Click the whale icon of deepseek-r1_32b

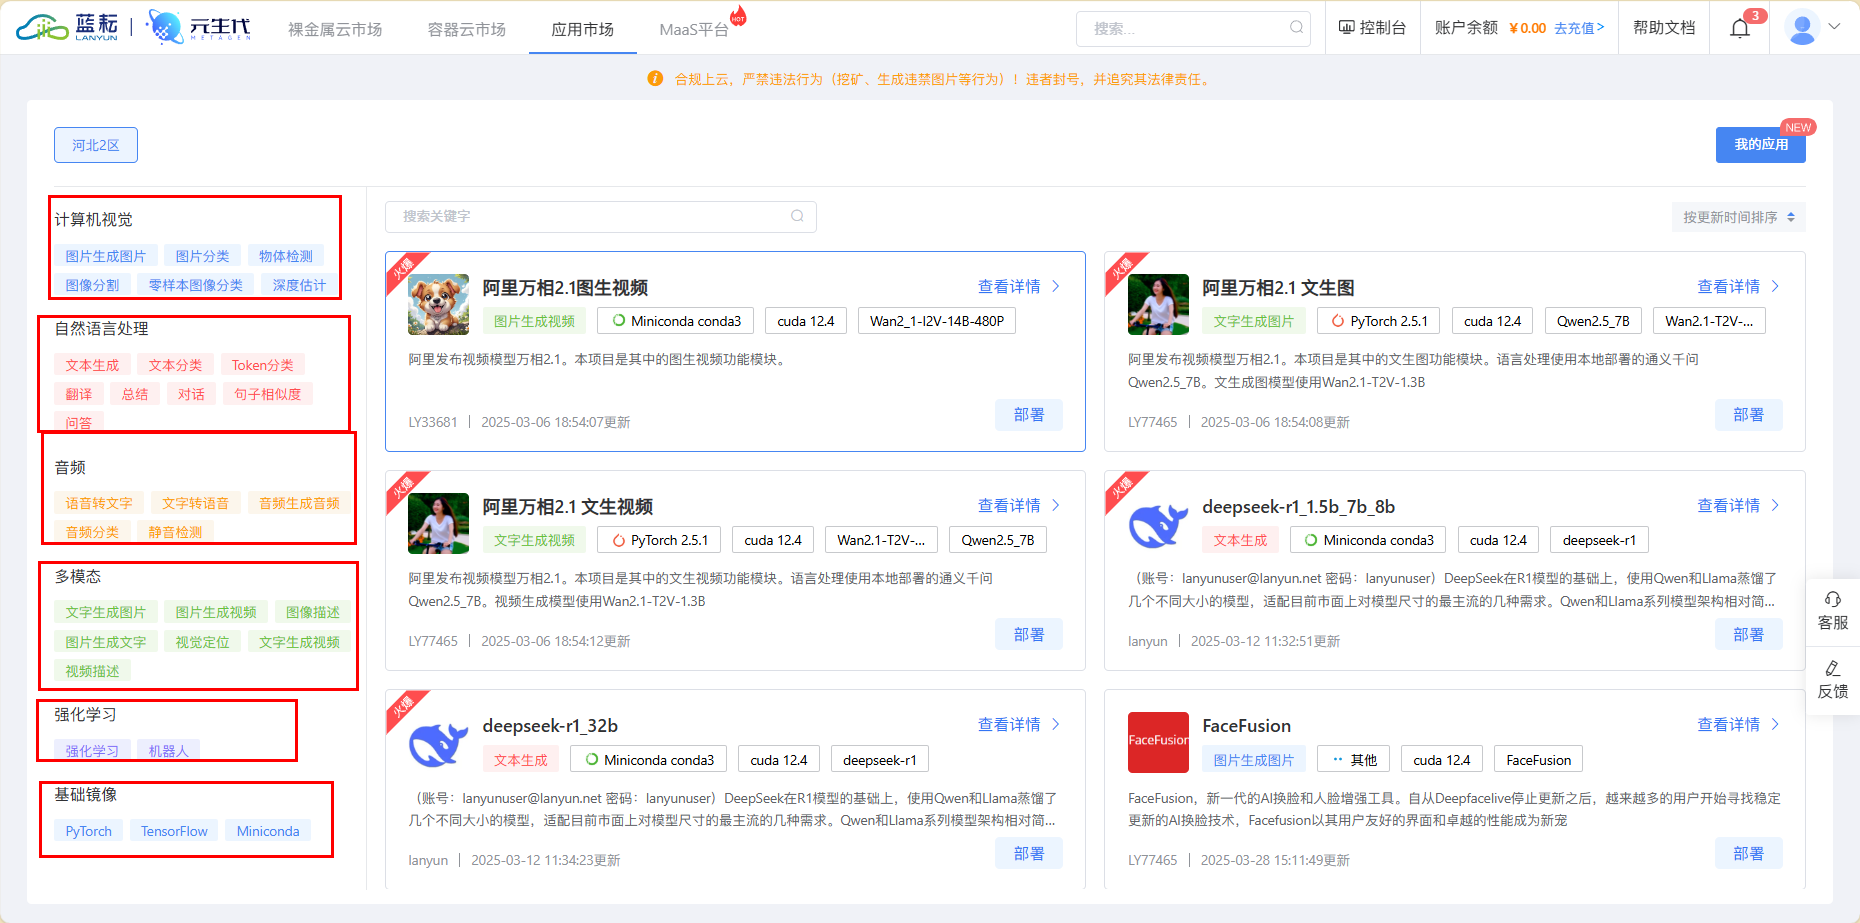tap(438, 743)
